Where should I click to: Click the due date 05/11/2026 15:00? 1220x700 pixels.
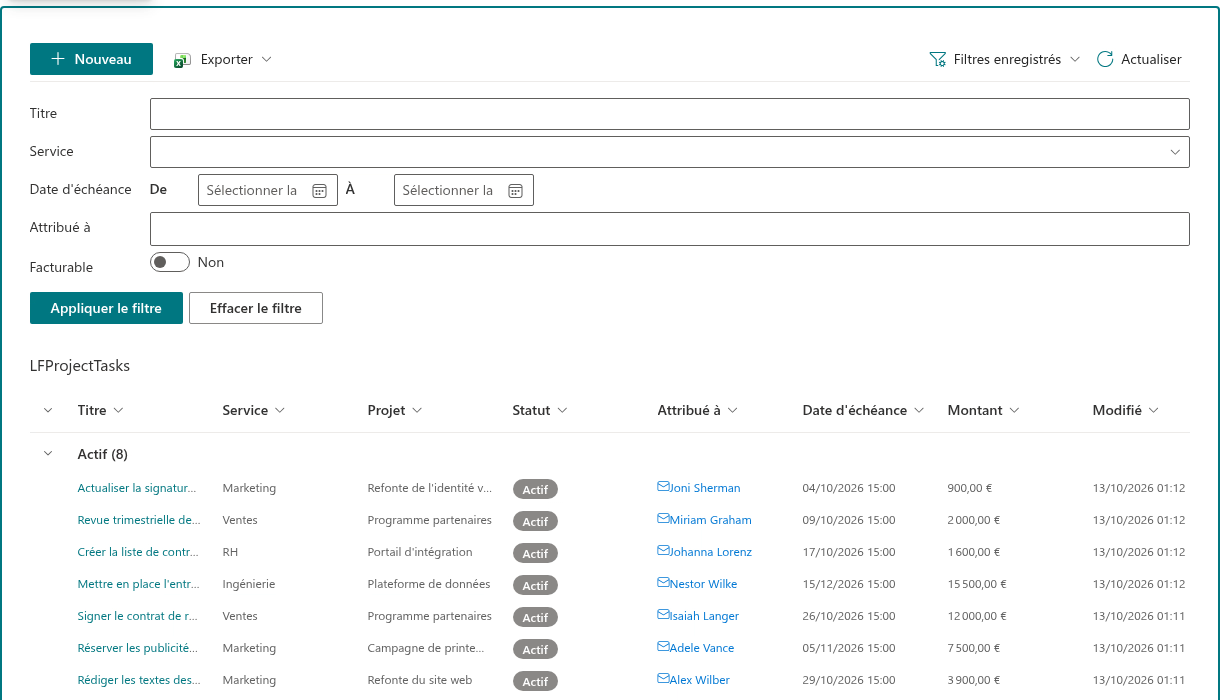tap(849, 648)
